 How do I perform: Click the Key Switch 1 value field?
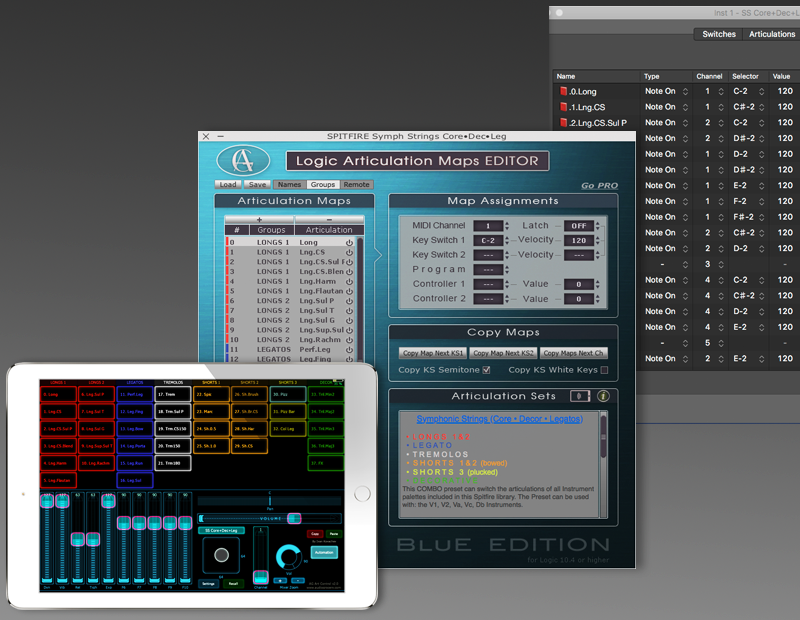coord(488,240)
